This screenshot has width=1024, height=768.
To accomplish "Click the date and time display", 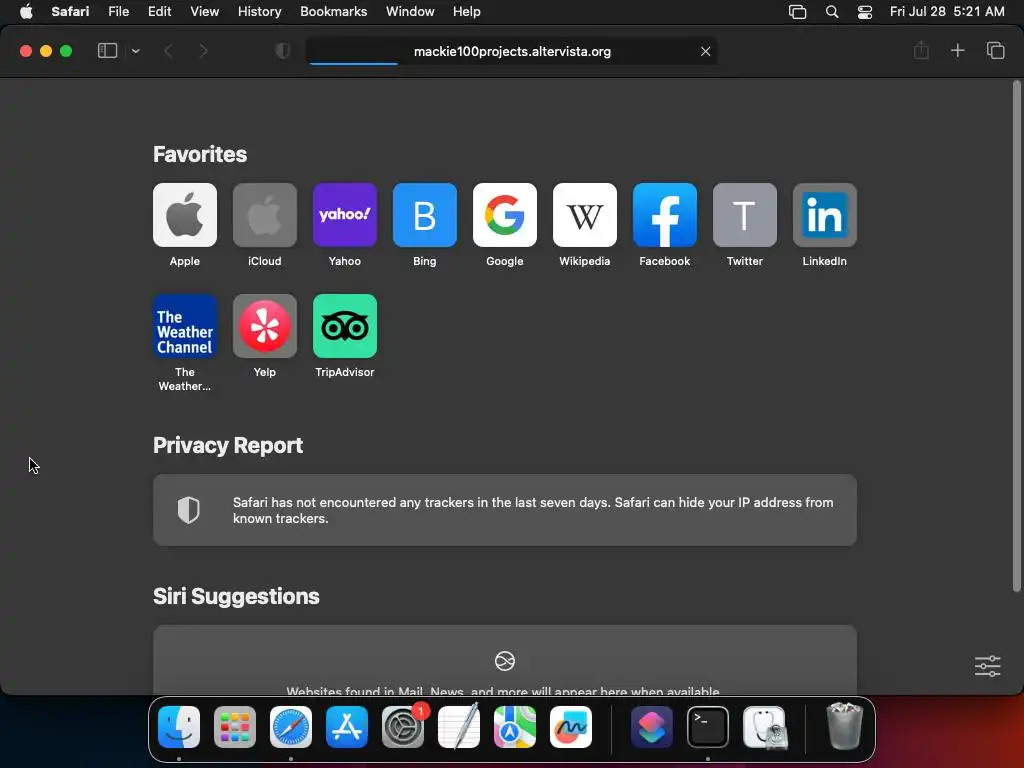I will click(x=947, y=12).
